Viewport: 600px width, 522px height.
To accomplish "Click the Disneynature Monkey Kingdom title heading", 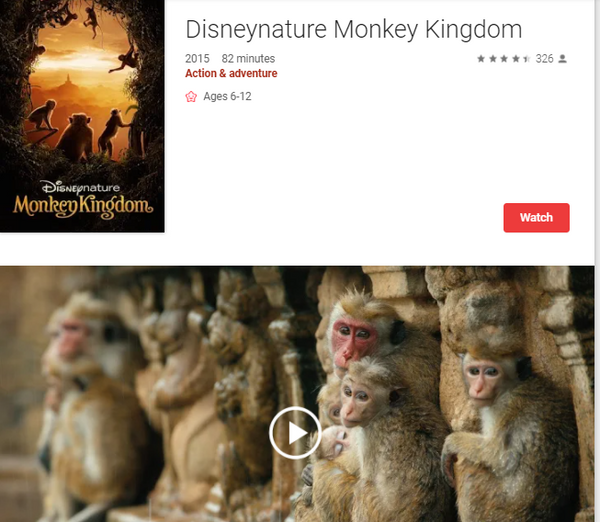I will (354, 29).
